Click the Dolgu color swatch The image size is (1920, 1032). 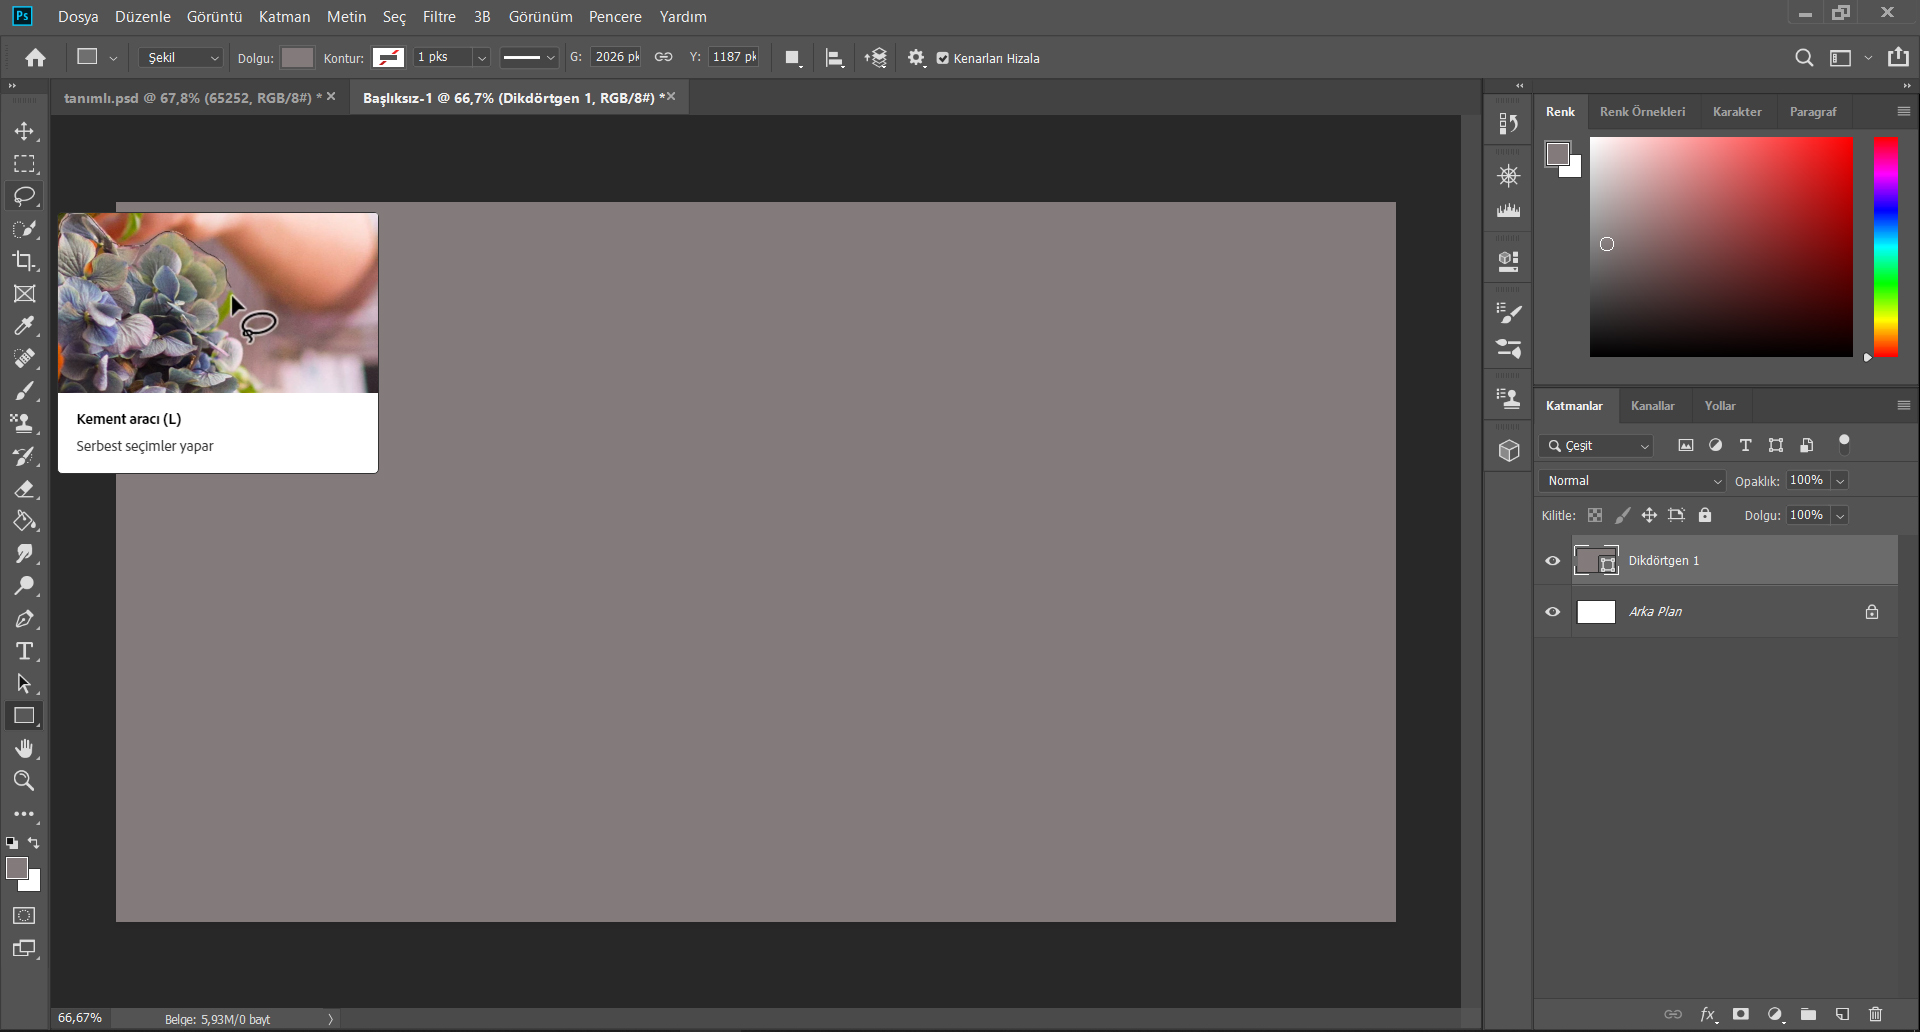click(297, 57)
